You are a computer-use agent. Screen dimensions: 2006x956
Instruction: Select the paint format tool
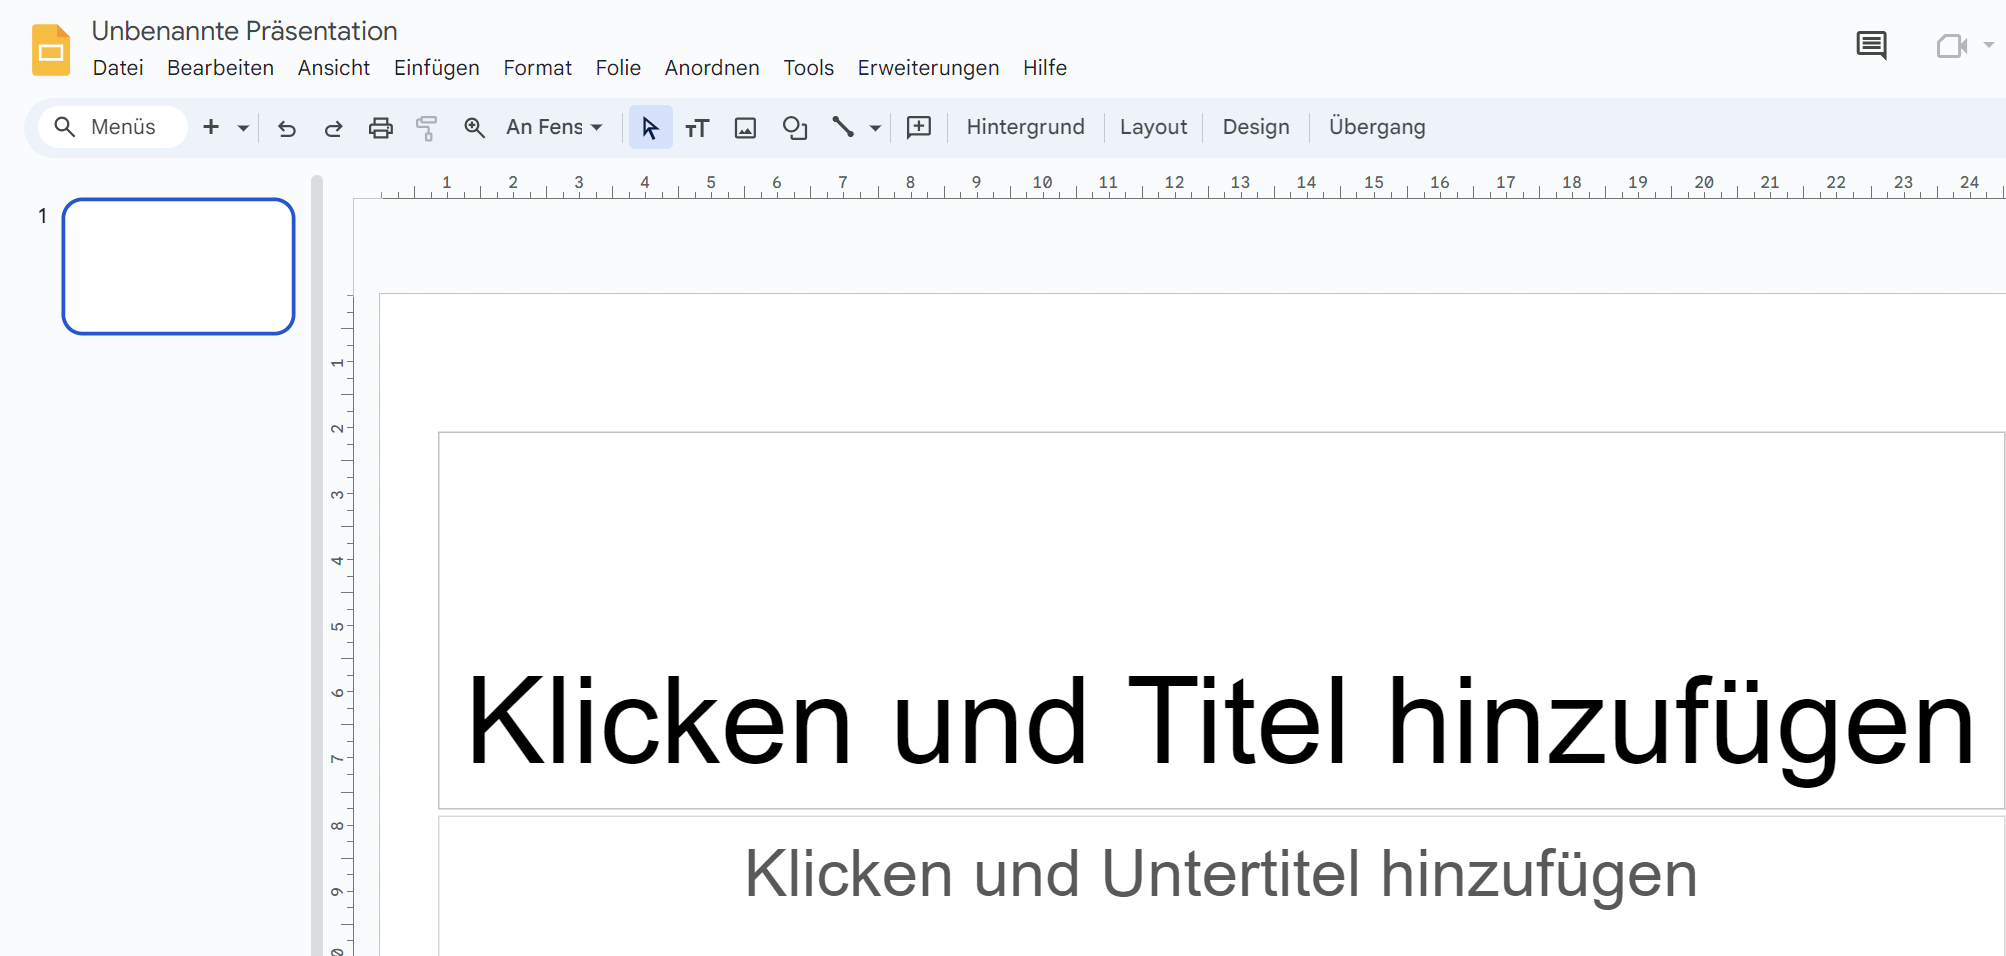coord(427,128)
